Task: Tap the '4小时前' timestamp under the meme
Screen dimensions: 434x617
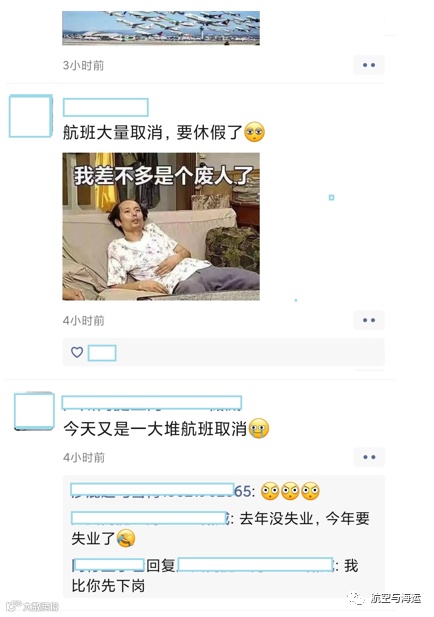Action: (x=84, y=321)
